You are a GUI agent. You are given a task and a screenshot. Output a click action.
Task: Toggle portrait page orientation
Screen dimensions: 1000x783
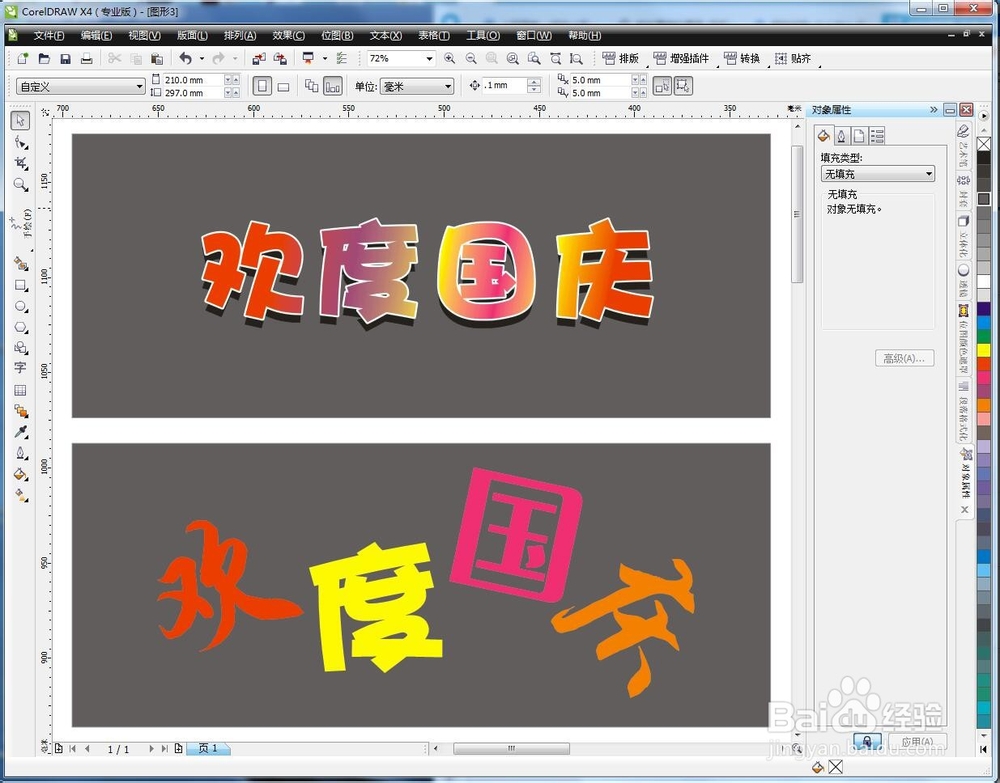tap(261, 86)
